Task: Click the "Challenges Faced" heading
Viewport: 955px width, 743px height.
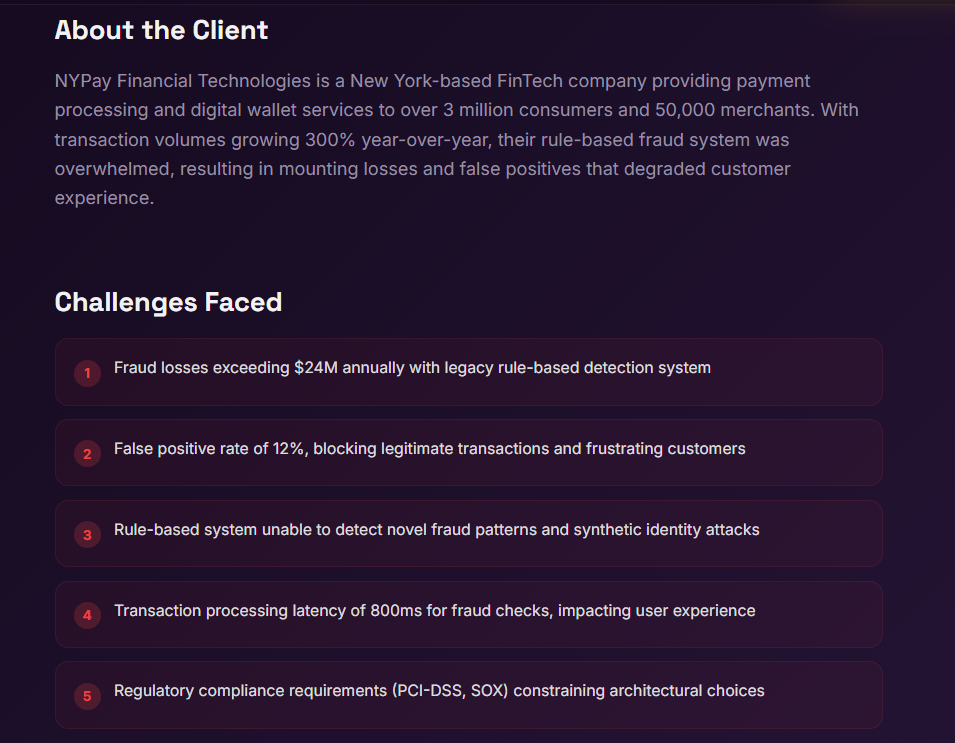Action: pyautogui.click(x=168, y=302)
